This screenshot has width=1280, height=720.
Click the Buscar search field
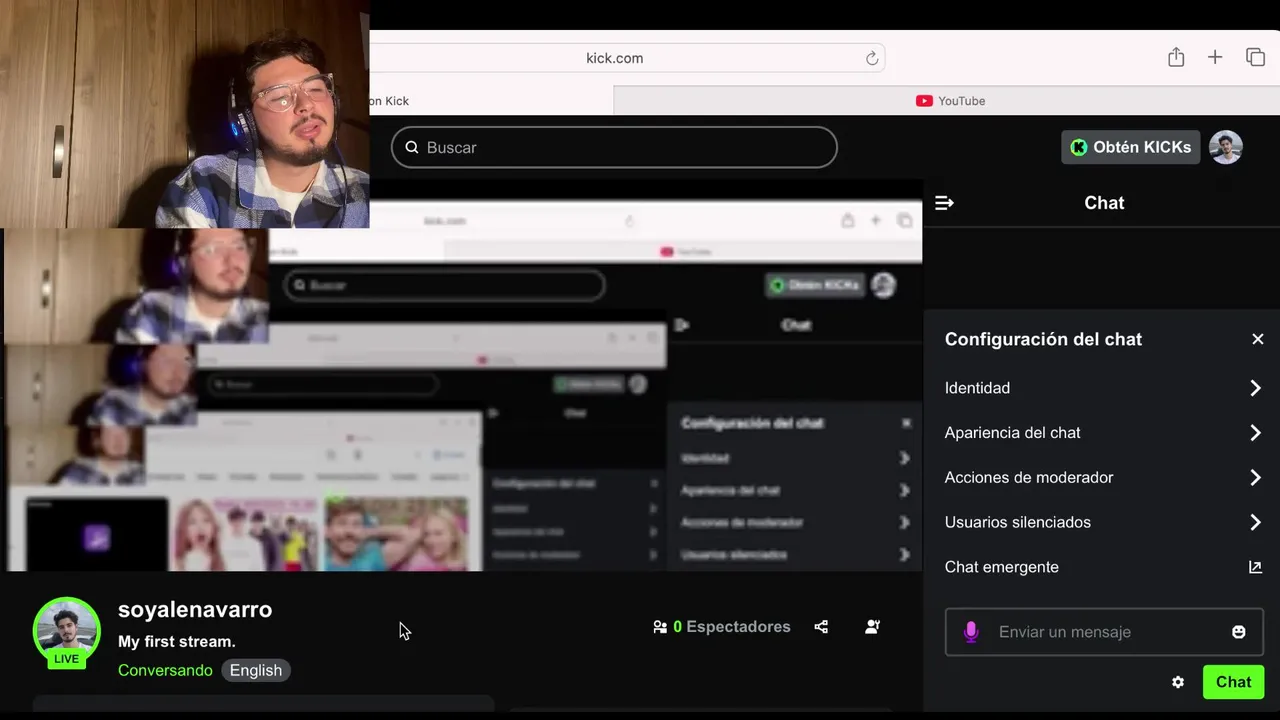614,147
